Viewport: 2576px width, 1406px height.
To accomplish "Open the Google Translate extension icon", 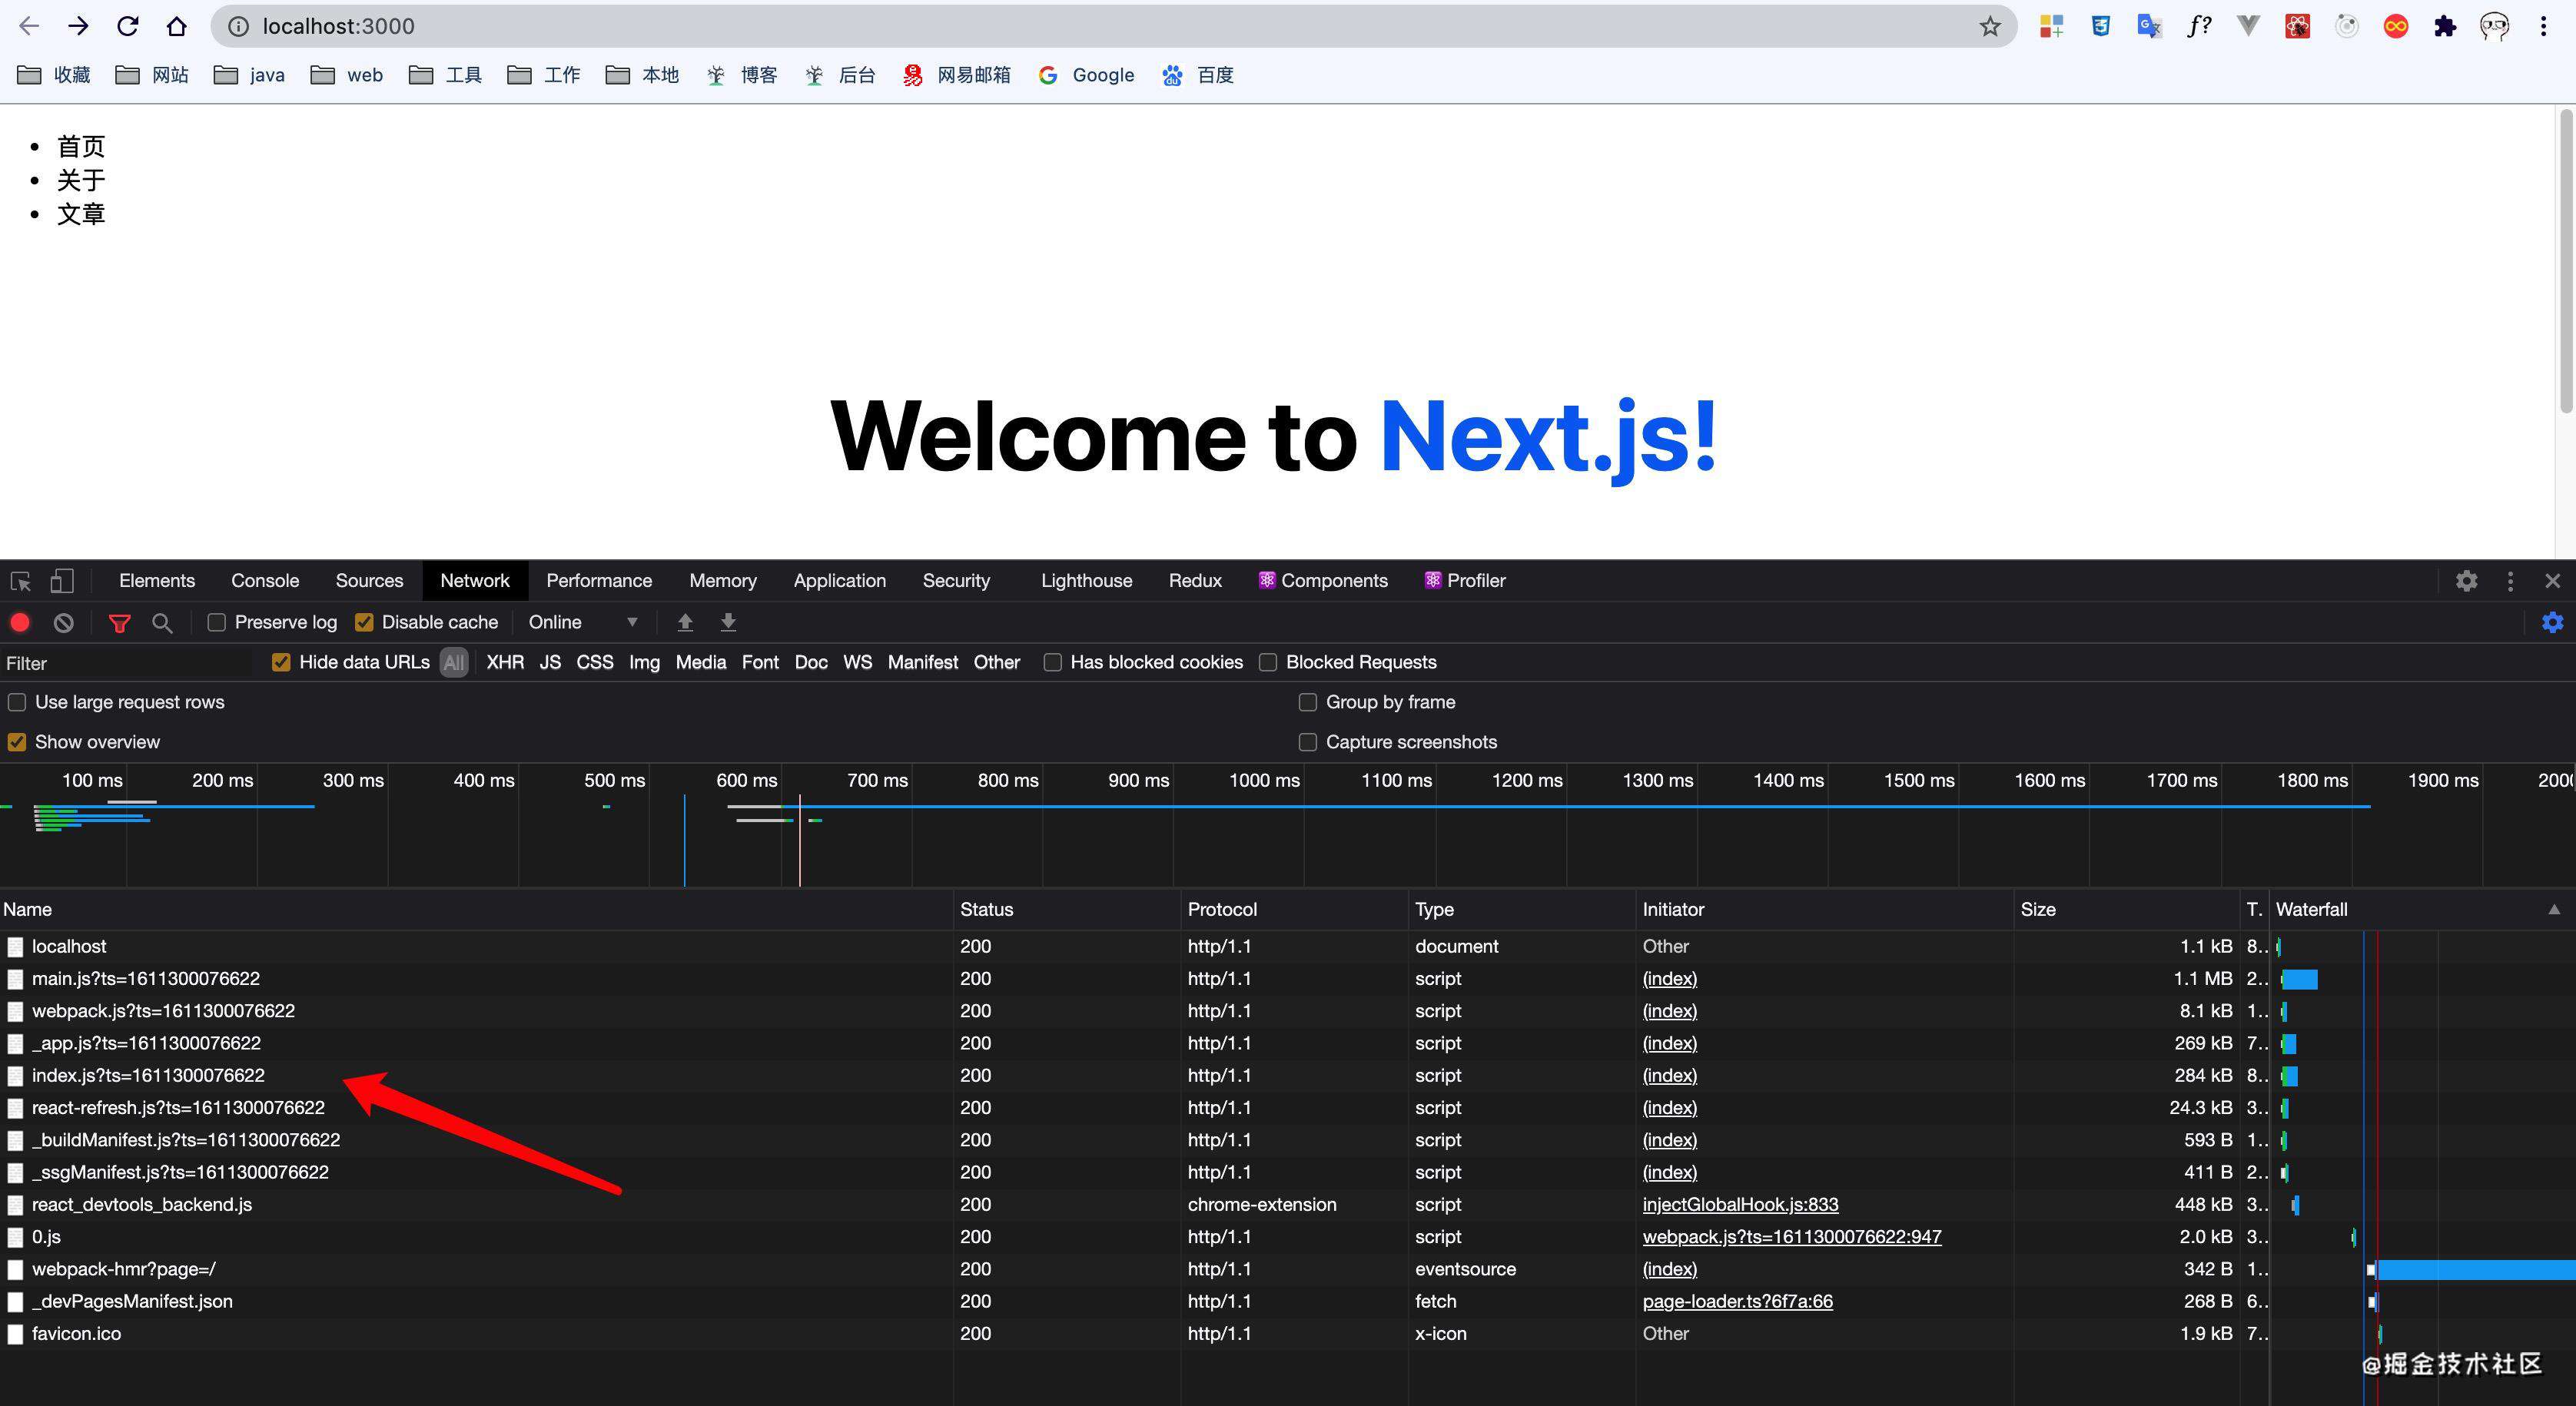I will coord(2149,26).
